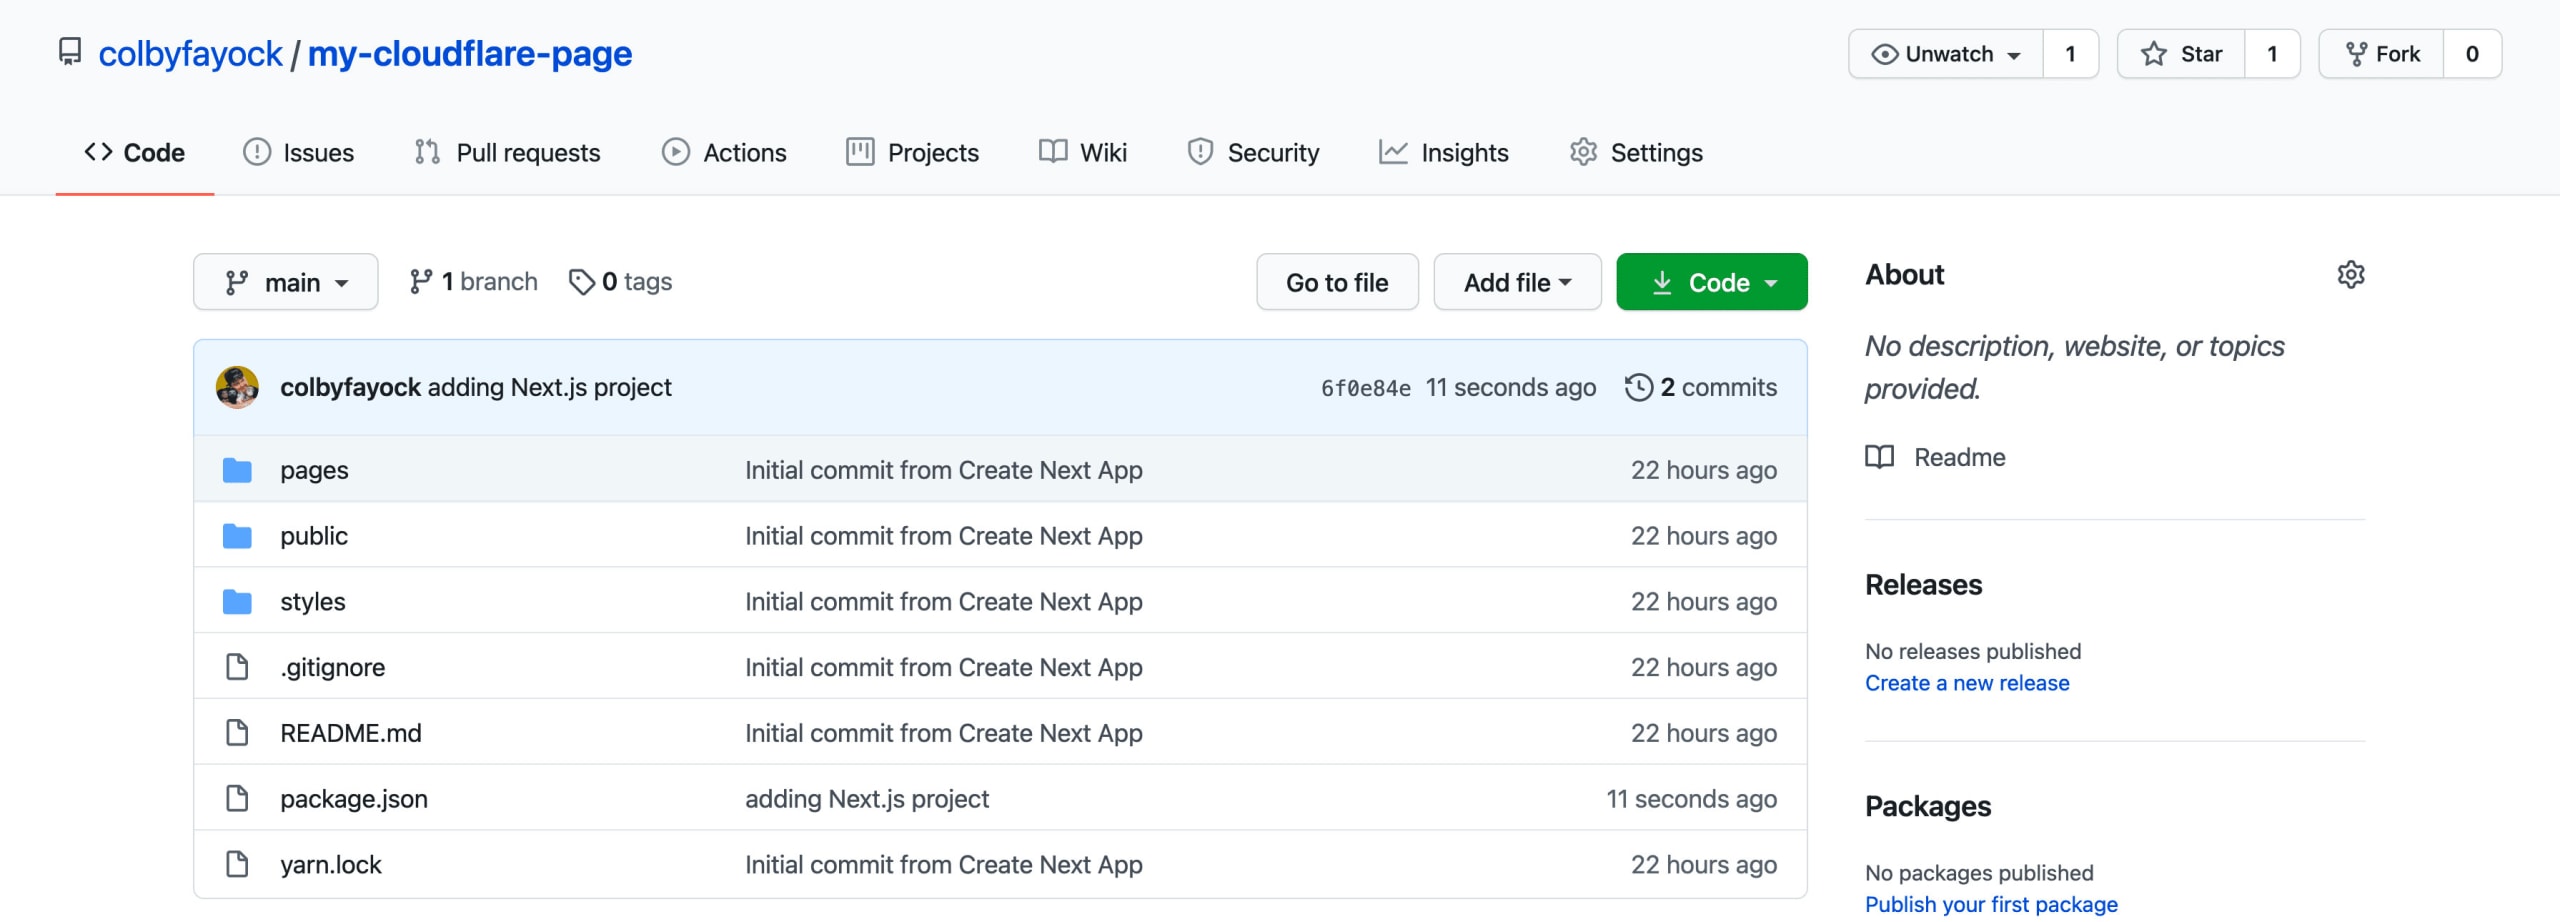Open the green Code download dropdown
Screen dimensions: 2560x922
pyautogui.click(x=1711, y=282)
